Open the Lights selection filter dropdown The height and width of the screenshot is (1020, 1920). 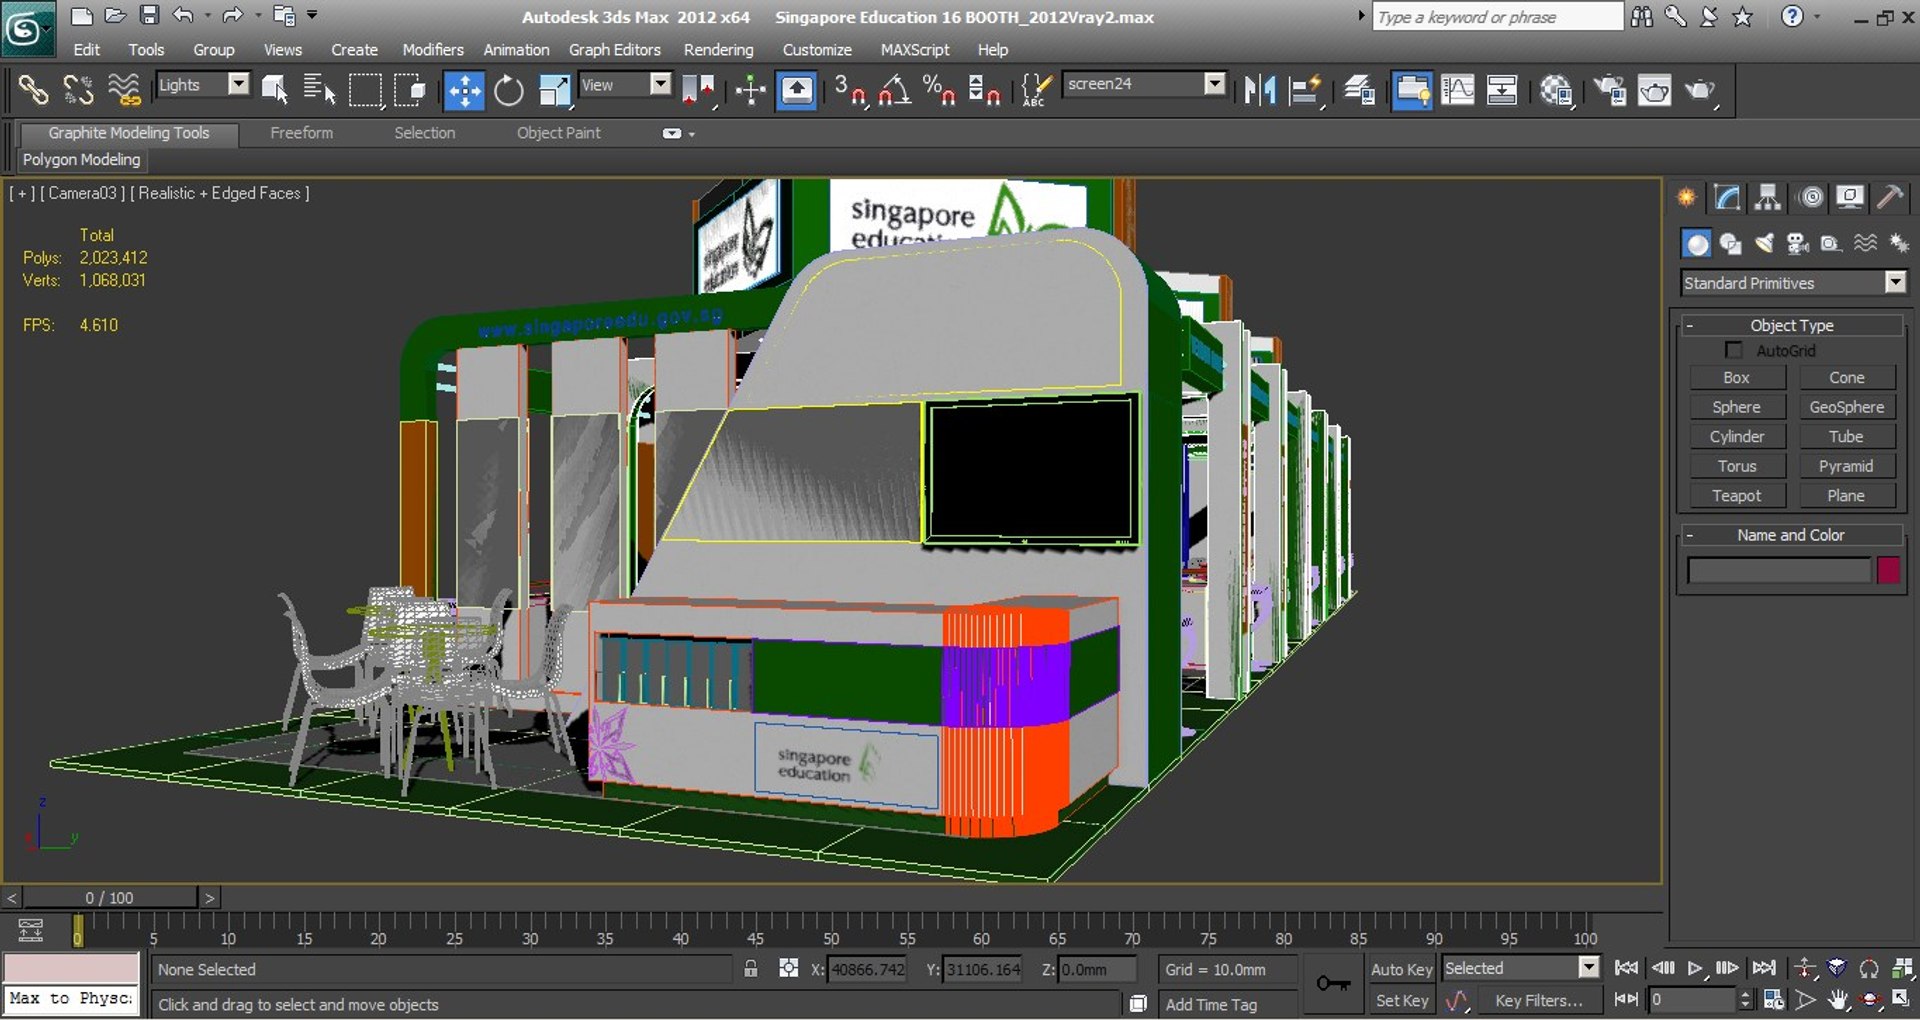pos(239,84)
